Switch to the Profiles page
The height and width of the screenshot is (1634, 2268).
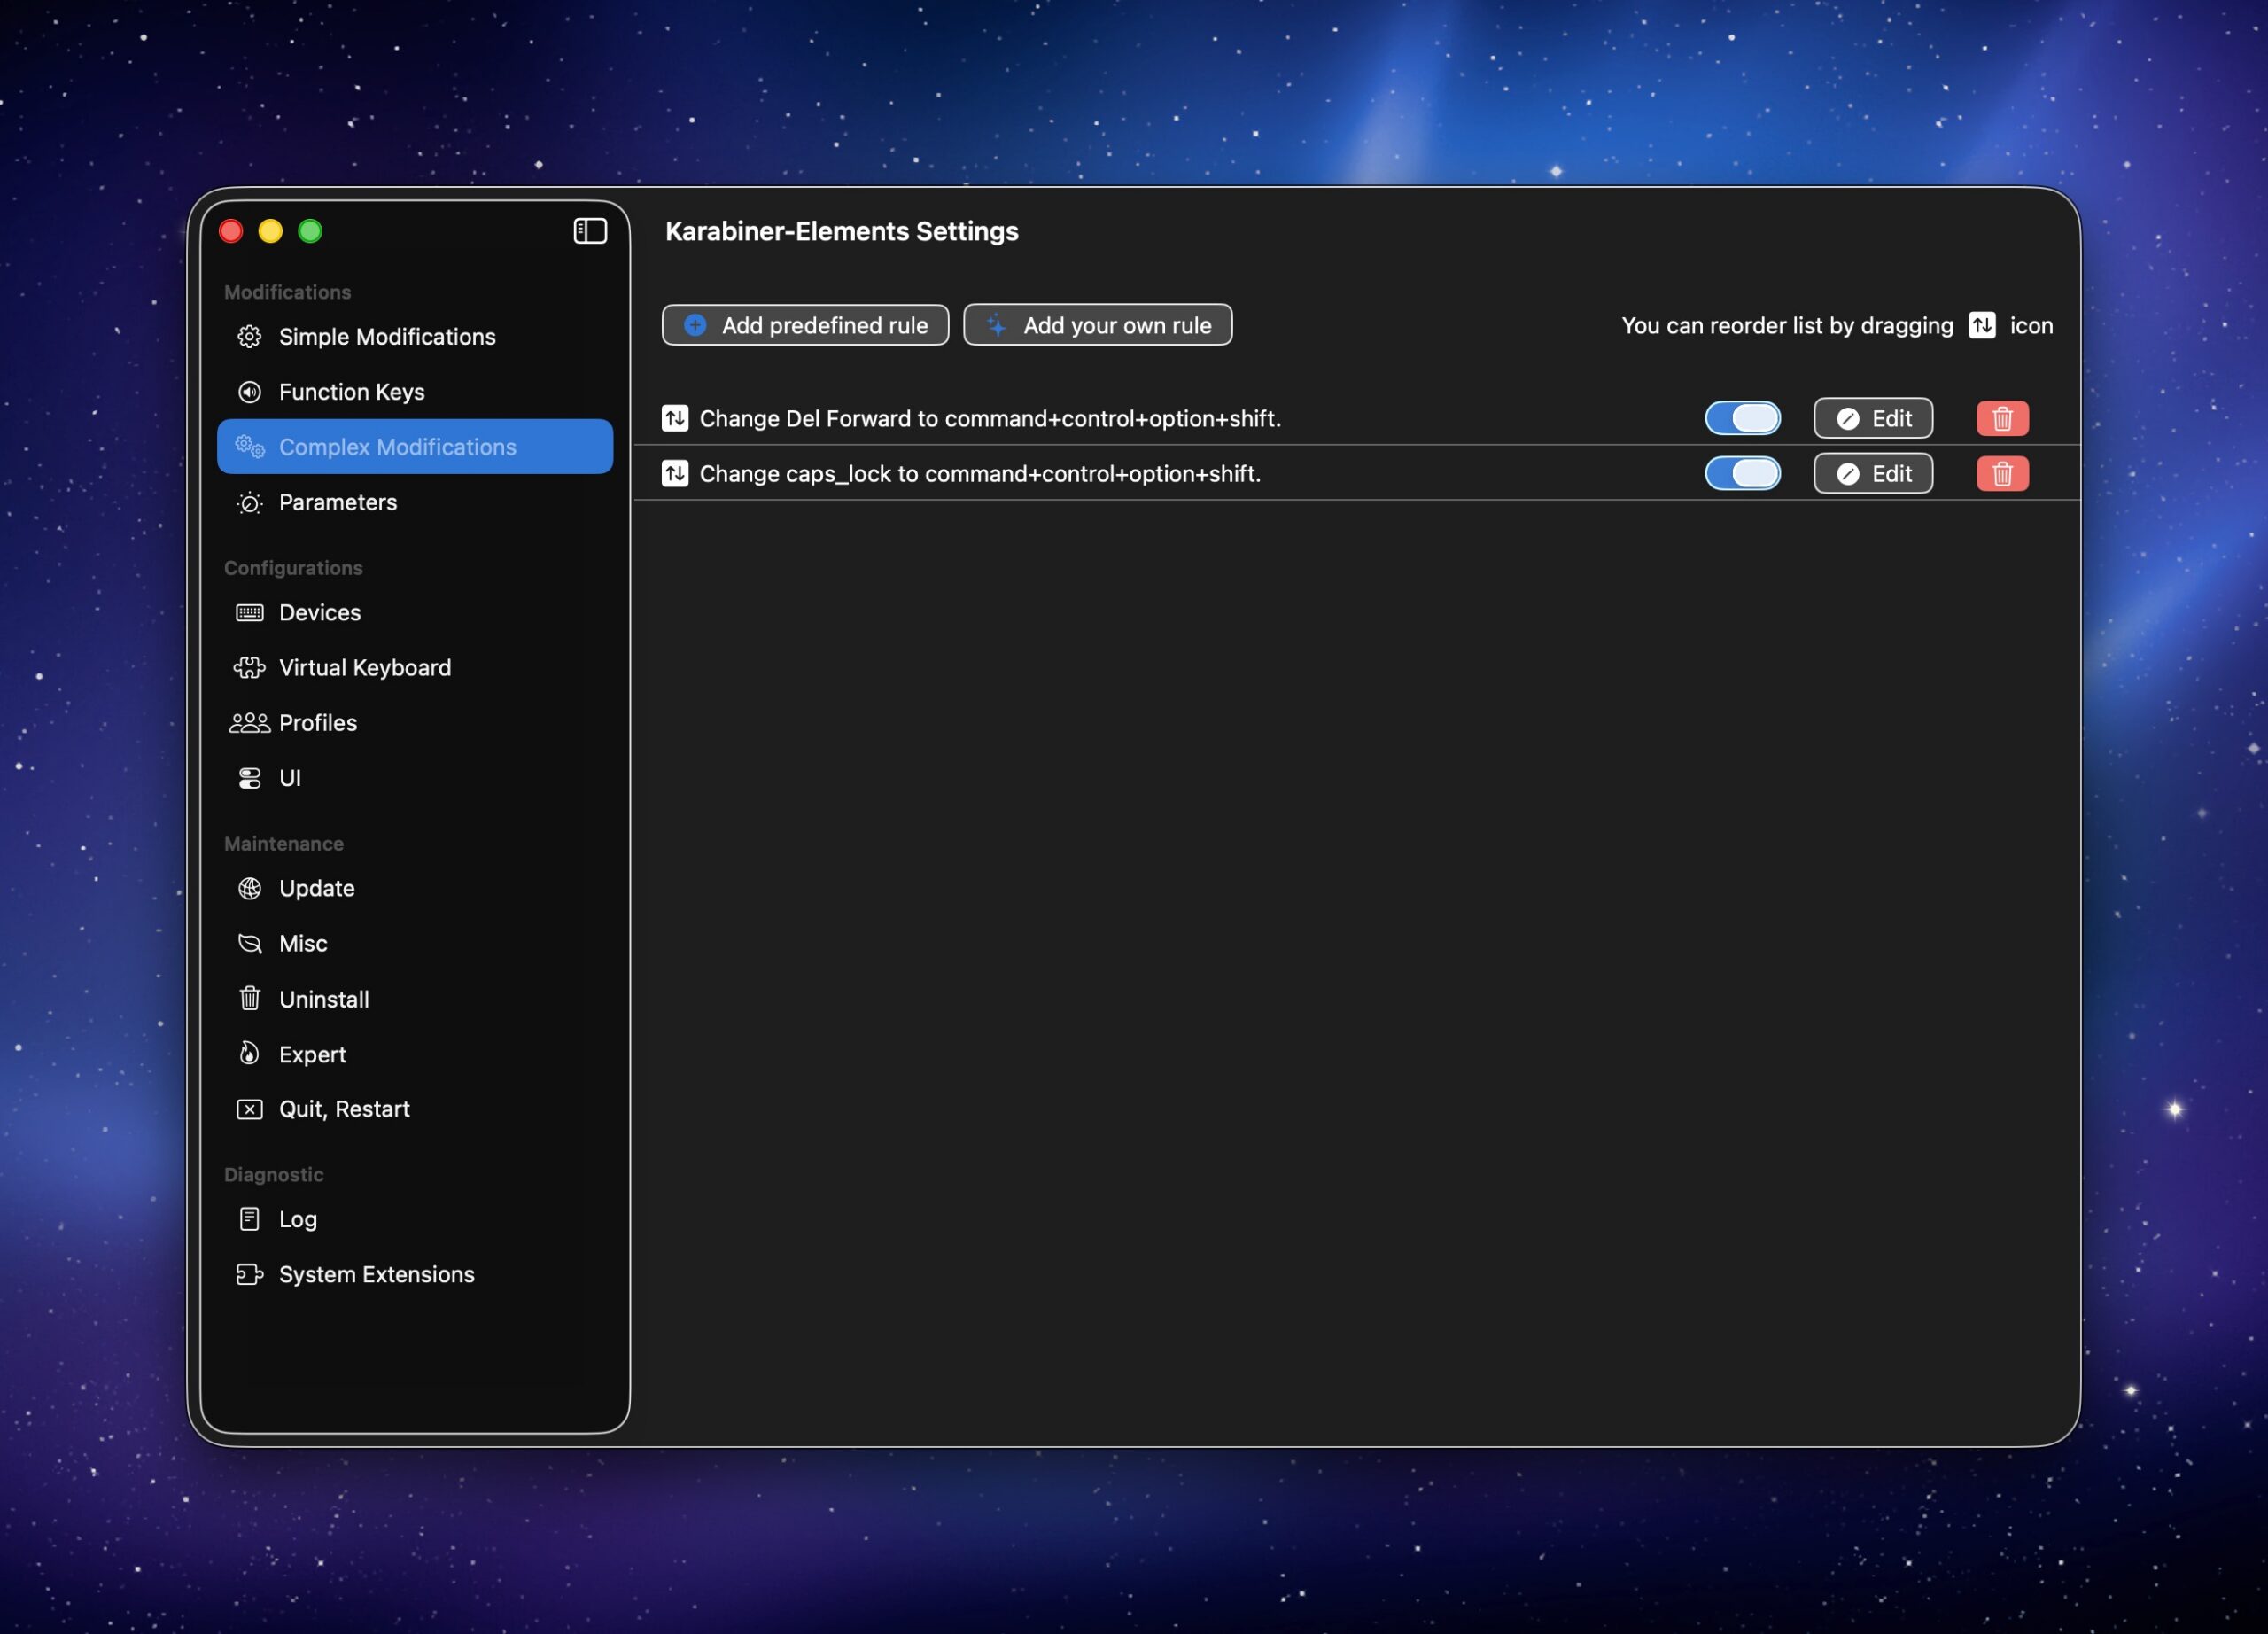[317, 722]
